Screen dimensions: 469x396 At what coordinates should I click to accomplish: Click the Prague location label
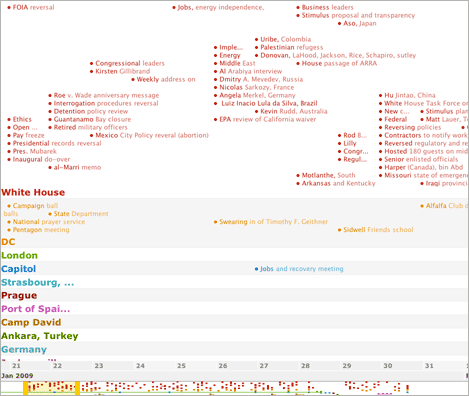point(19,296)
